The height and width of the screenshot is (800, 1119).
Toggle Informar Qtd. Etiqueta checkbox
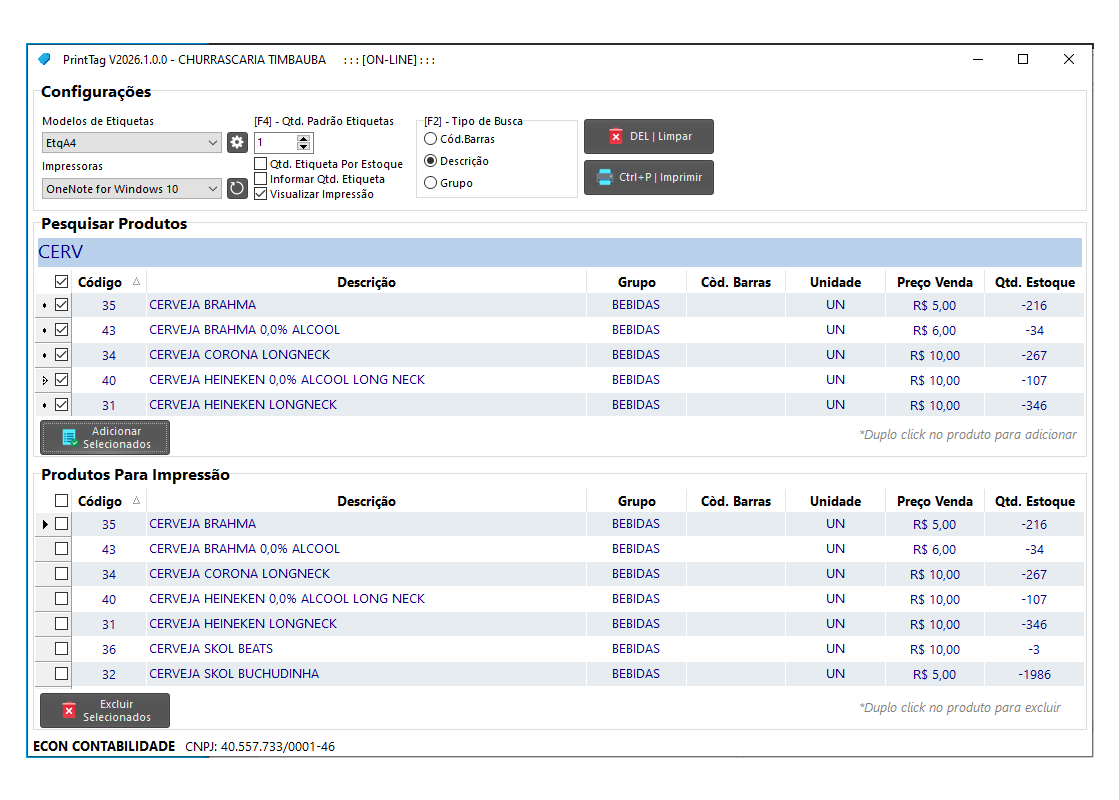tap(261, 179)
